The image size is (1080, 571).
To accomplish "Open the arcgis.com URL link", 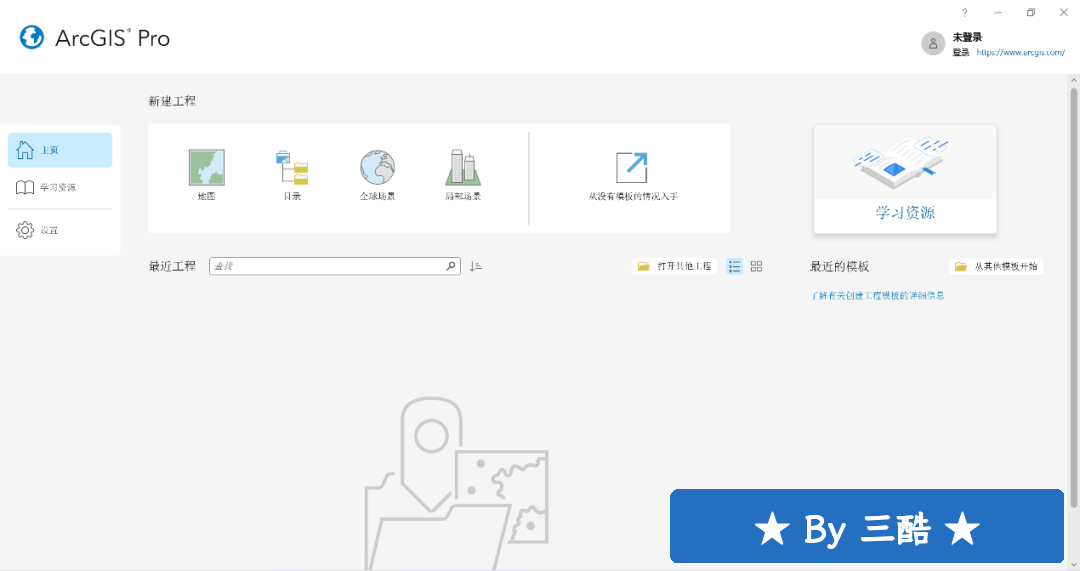I will coord(1021,52).
